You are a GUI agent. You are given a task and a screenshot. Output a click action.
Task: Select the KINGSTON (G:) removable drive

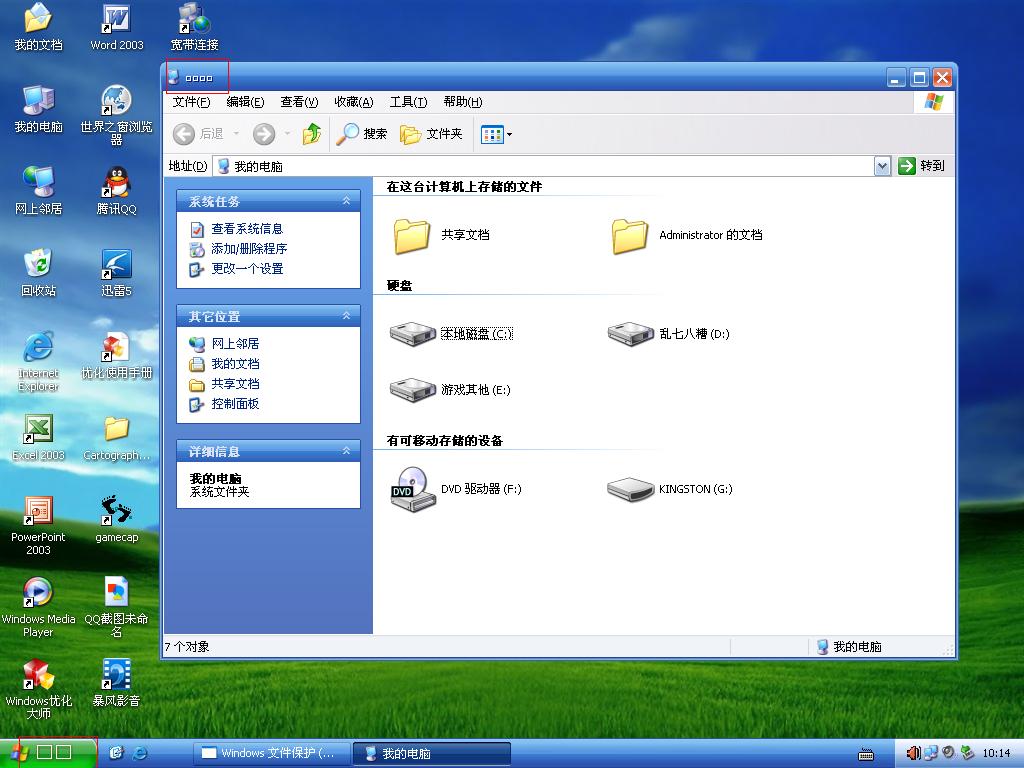click(x=670, y=488)
